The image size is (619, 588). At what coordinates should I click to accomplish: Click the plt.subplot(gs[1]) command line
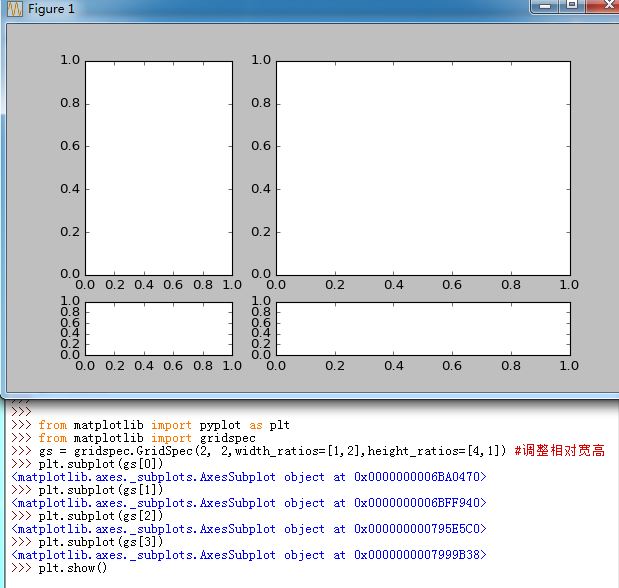click(x=87, y=490)
